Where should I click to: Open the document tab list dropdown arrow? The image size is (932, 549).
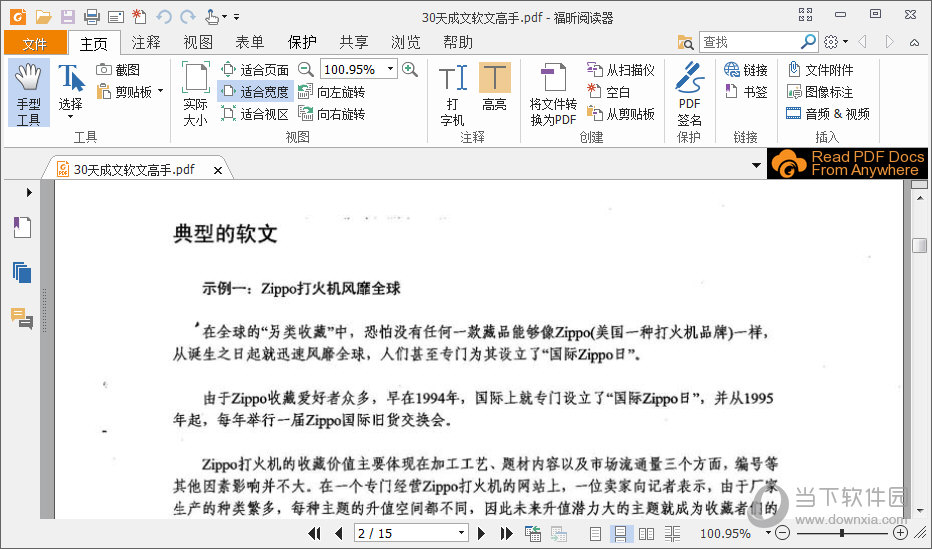(756, 165)
